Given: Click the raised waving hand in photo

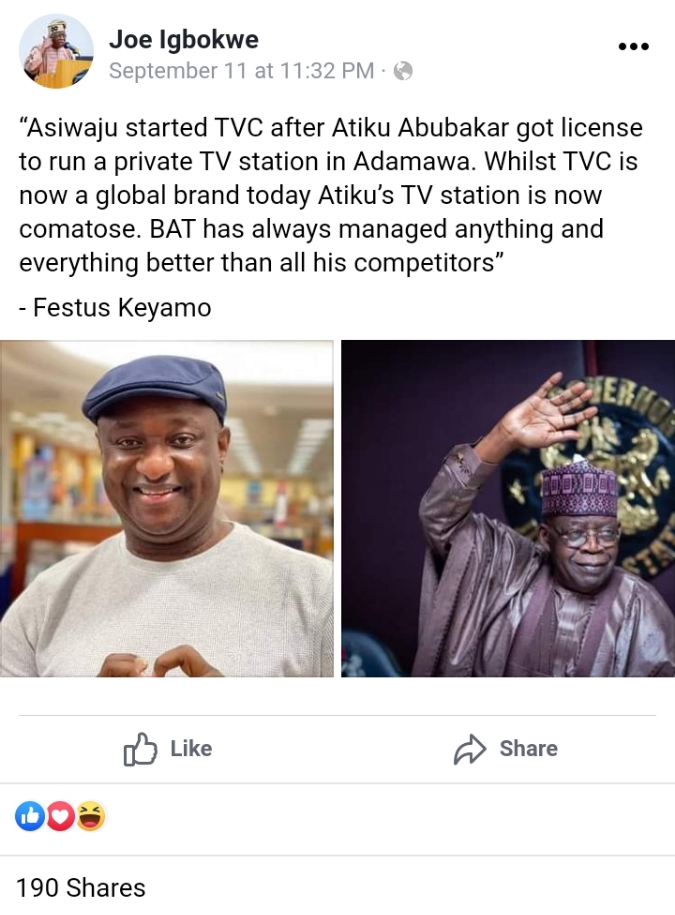Looking at the screenshot, I should tap(545, 412).
